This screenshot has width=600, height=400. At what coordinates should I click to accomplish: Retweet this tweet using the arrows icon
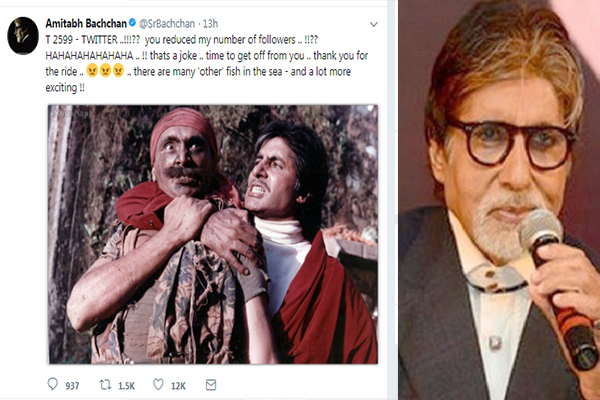tap(105, 384)
